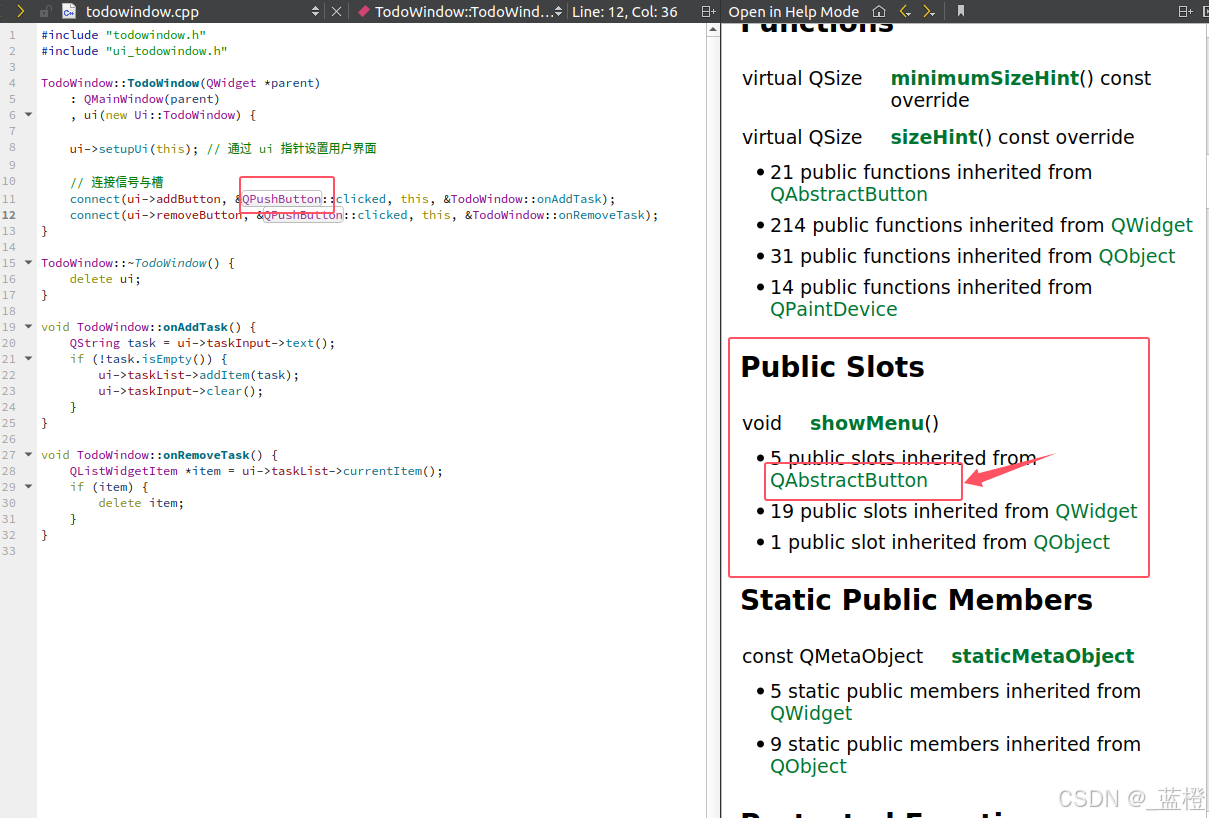The height and width of the screenshot is (818, 1209).
Task: Collapse the if (item) block at line 29
Action: click(29, 486)
